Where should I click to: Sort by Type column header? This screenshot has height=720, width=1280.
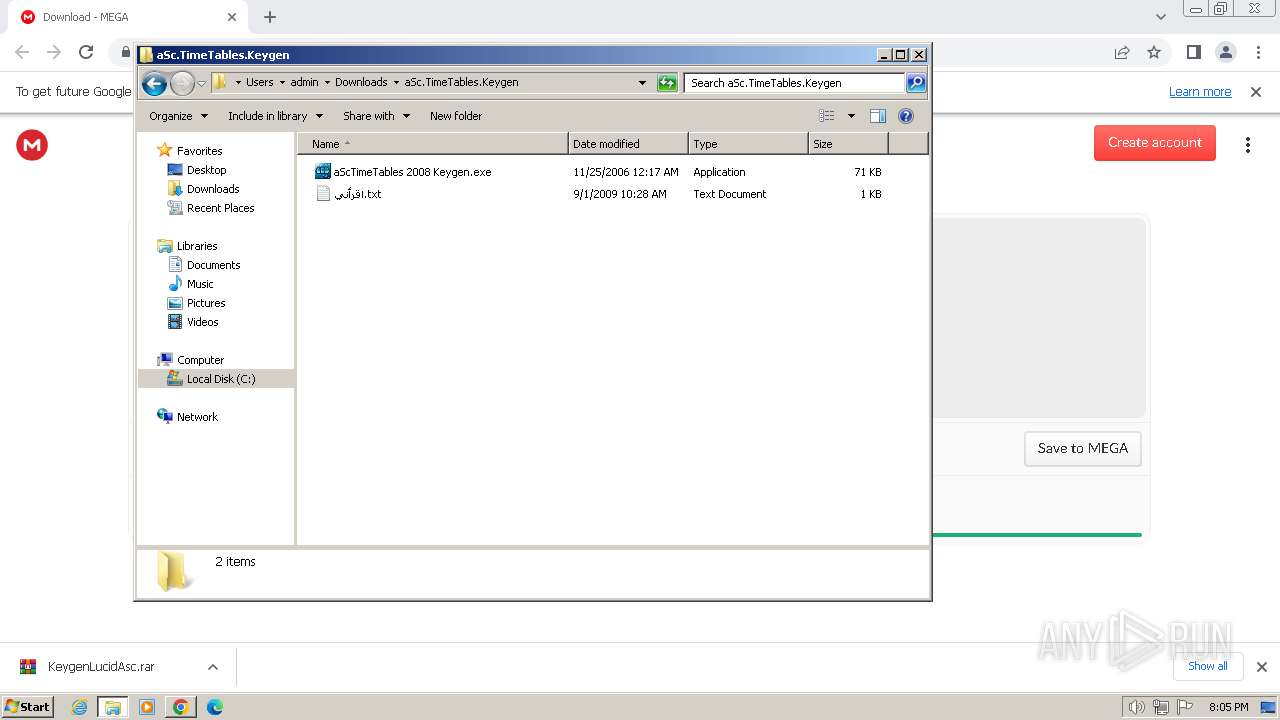click(748, 144)
